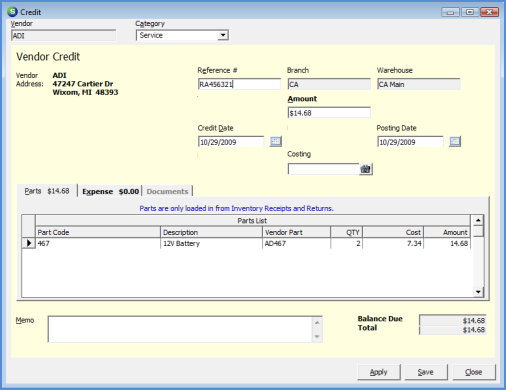Click the Warehouse field CA Main

click(419, 84)
